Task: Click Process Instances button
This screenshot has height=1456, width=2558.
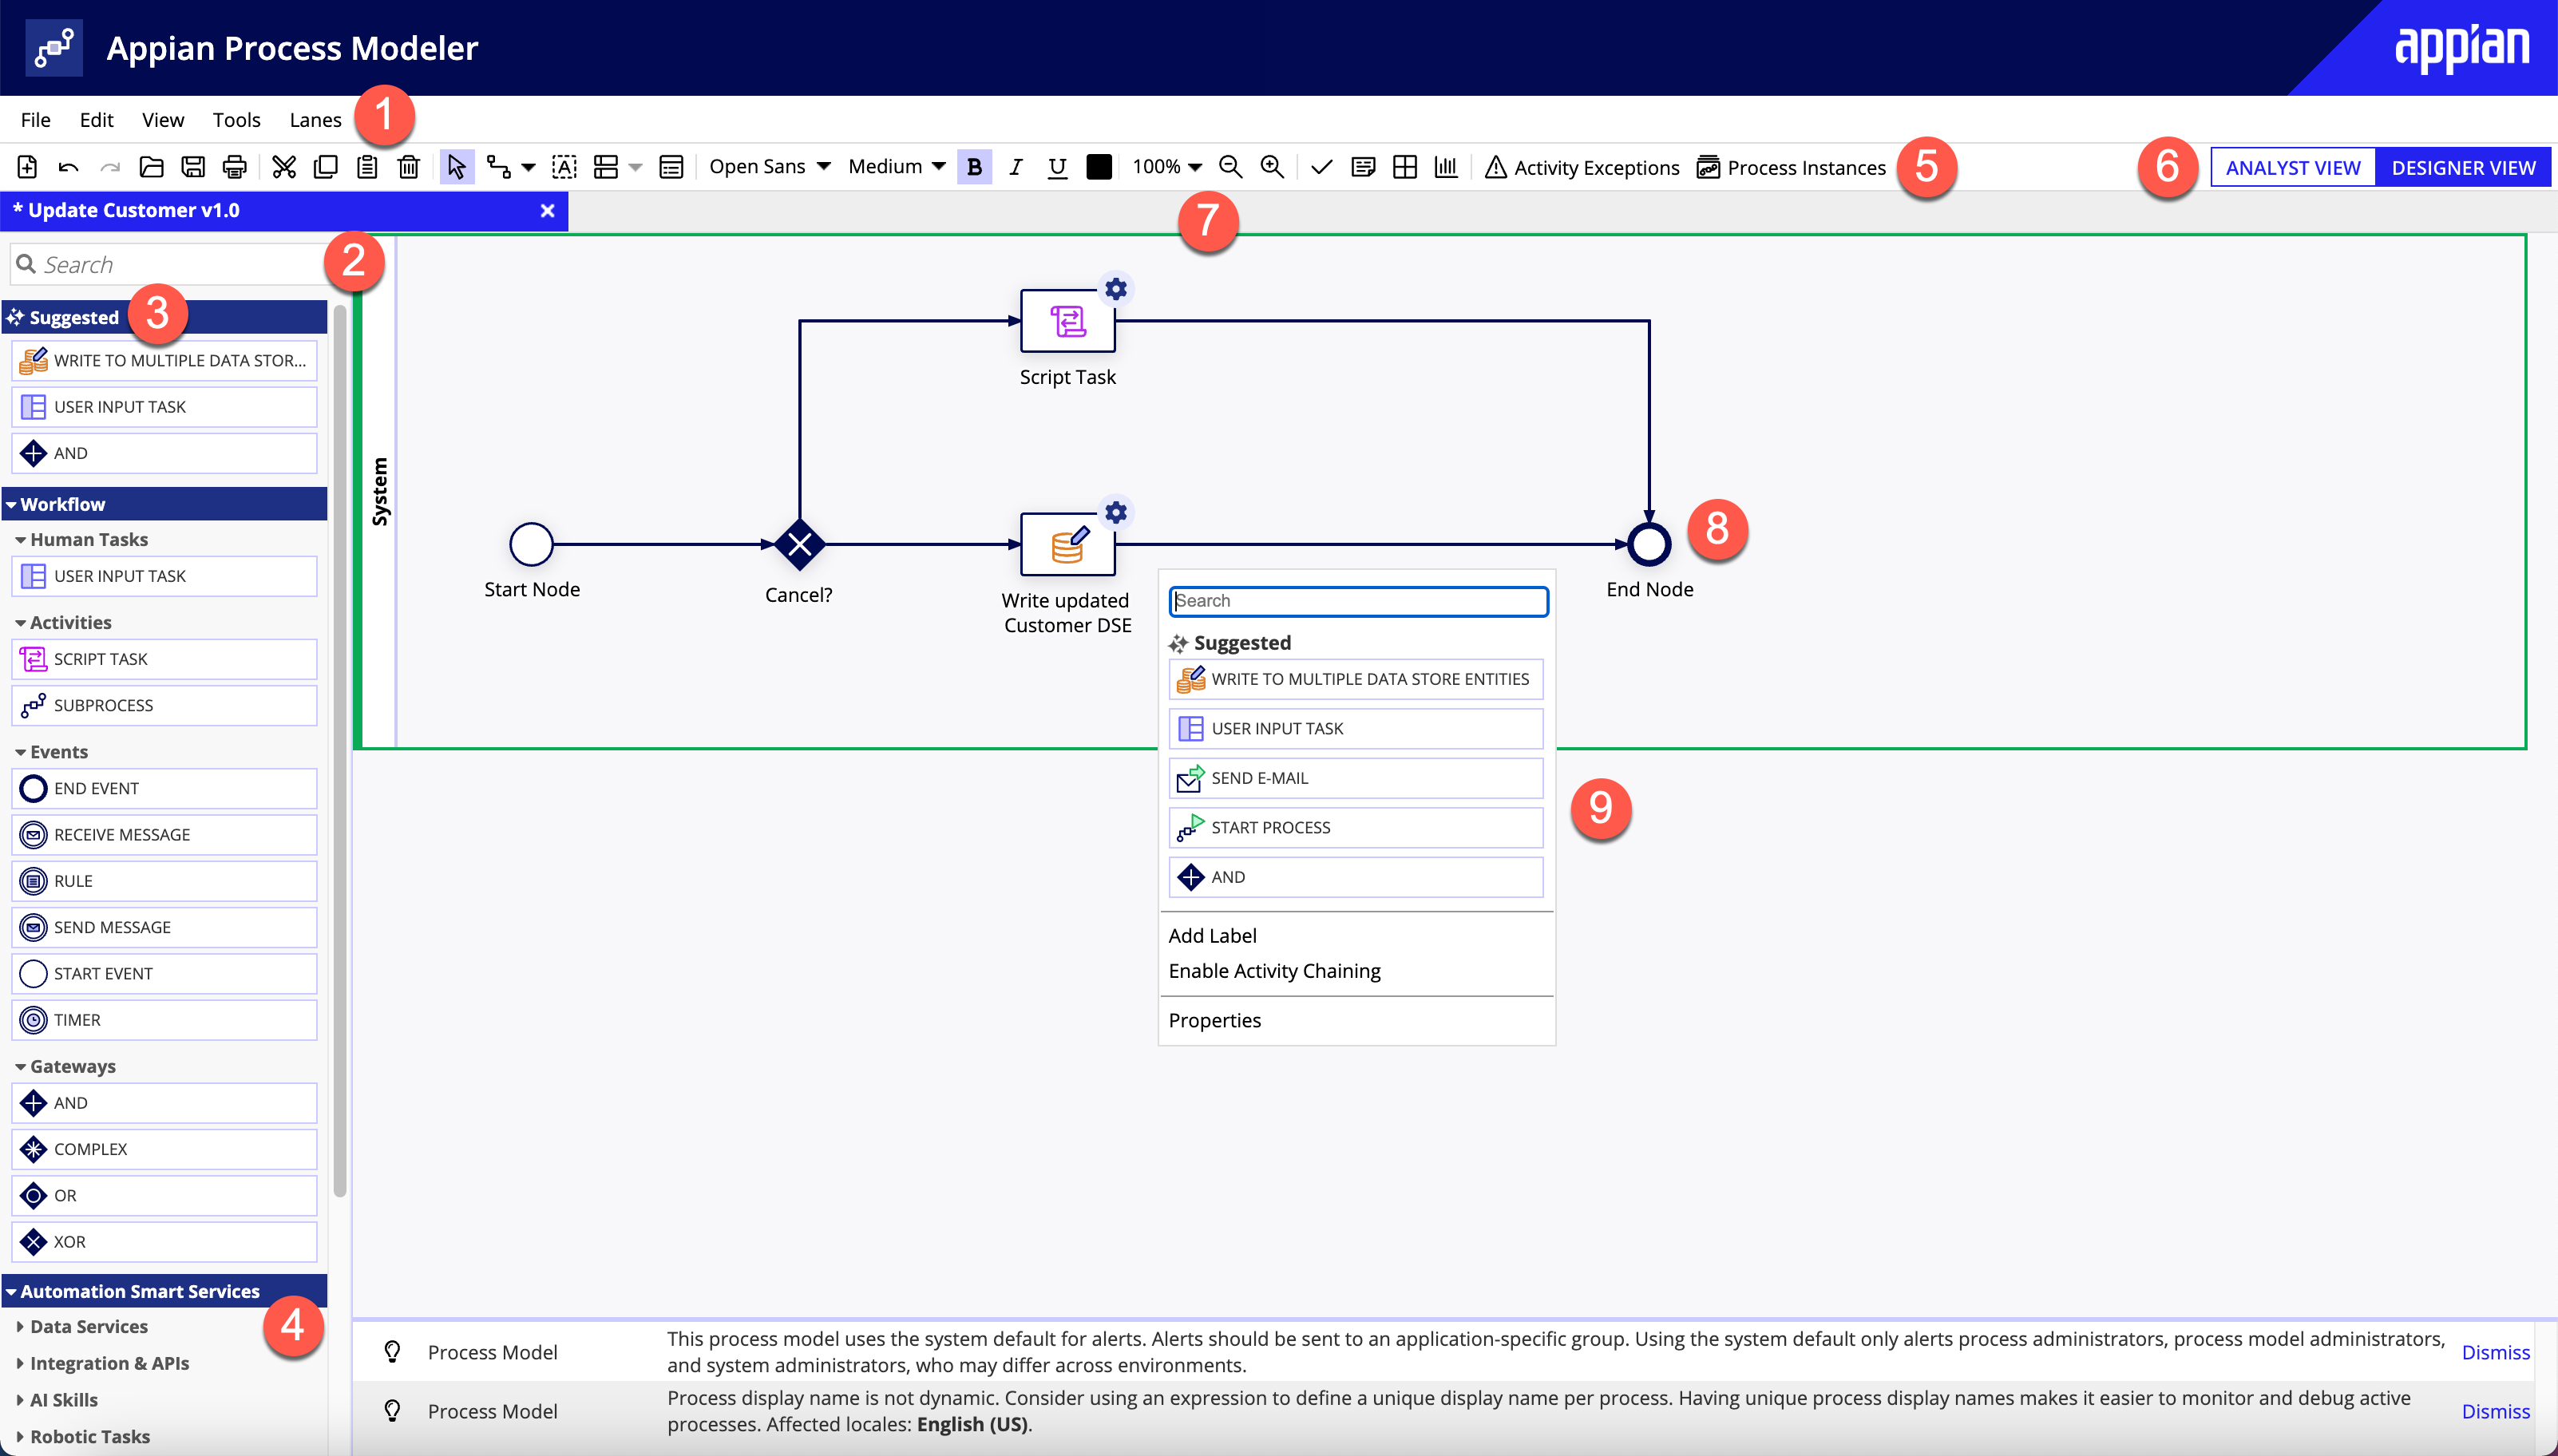Action: click(1791, 167)
